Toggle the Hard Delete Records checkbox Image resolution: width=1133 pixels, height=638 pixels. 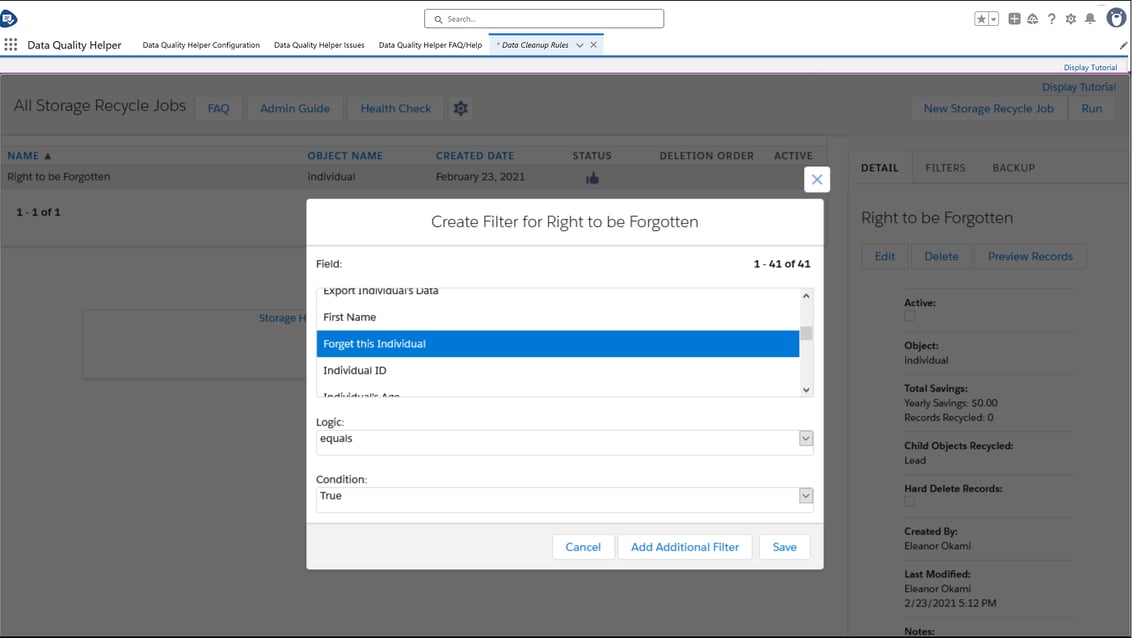pyautogui.click(x=910, y=501)
